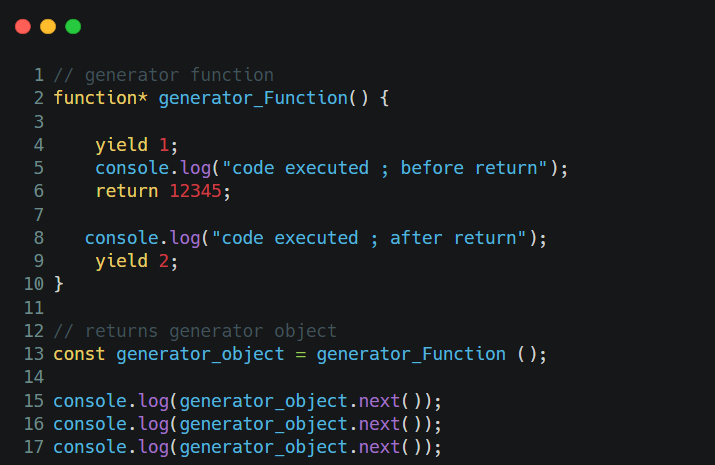
Task: Click the comment '// generator function'
Action: [x=164, y=75]
